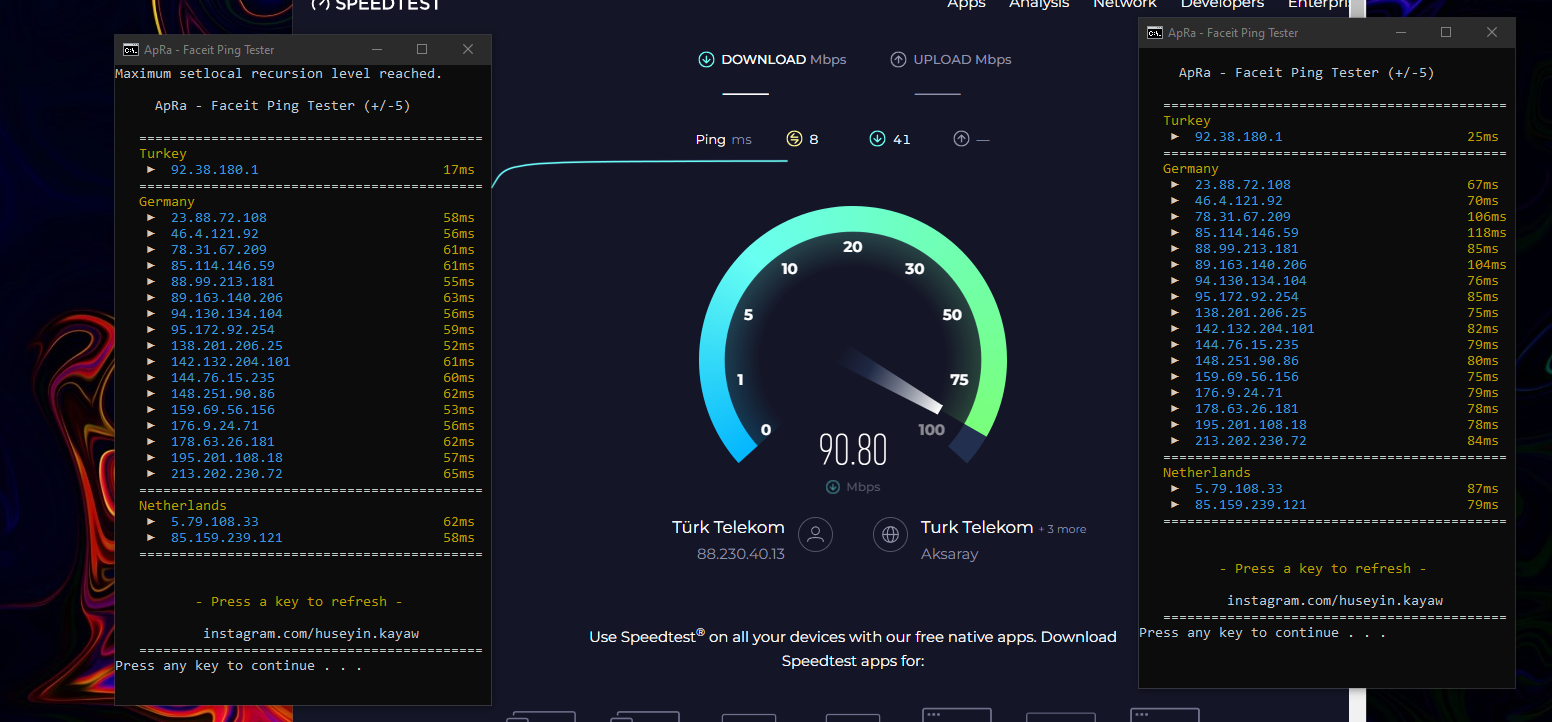The image size is (1552, 722).
Task: Open the Network menu in Speedtest header
Action: tap(1125, 5)
